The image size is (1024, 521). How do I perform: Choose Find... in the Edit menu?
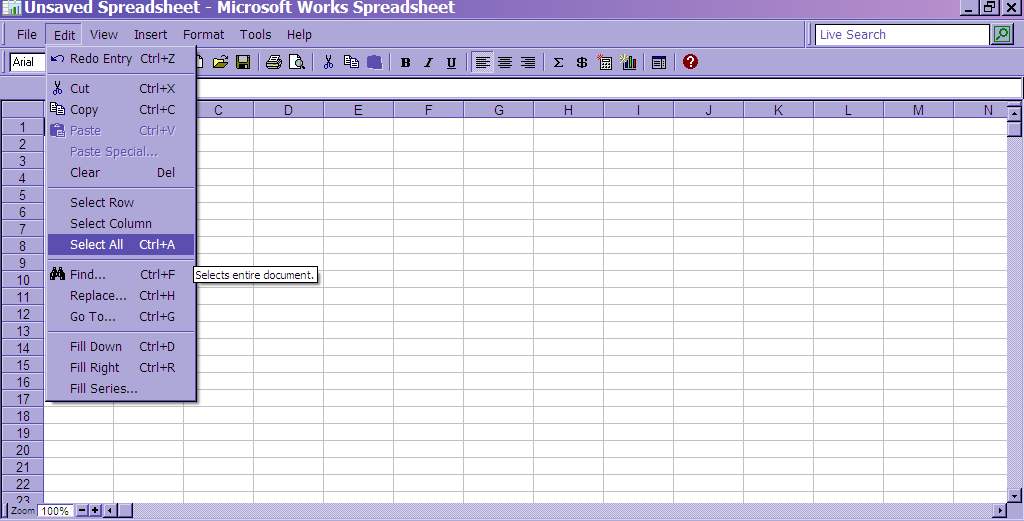[121, 275]
